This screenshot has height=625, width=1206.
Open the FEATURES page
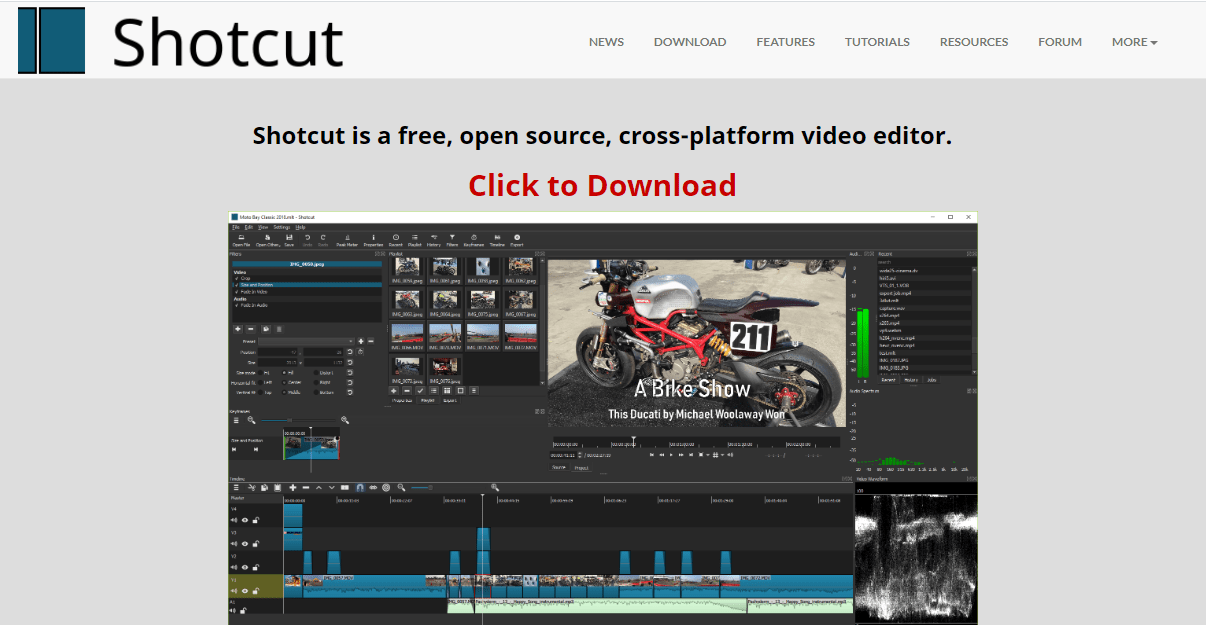(x=785, y=42)
